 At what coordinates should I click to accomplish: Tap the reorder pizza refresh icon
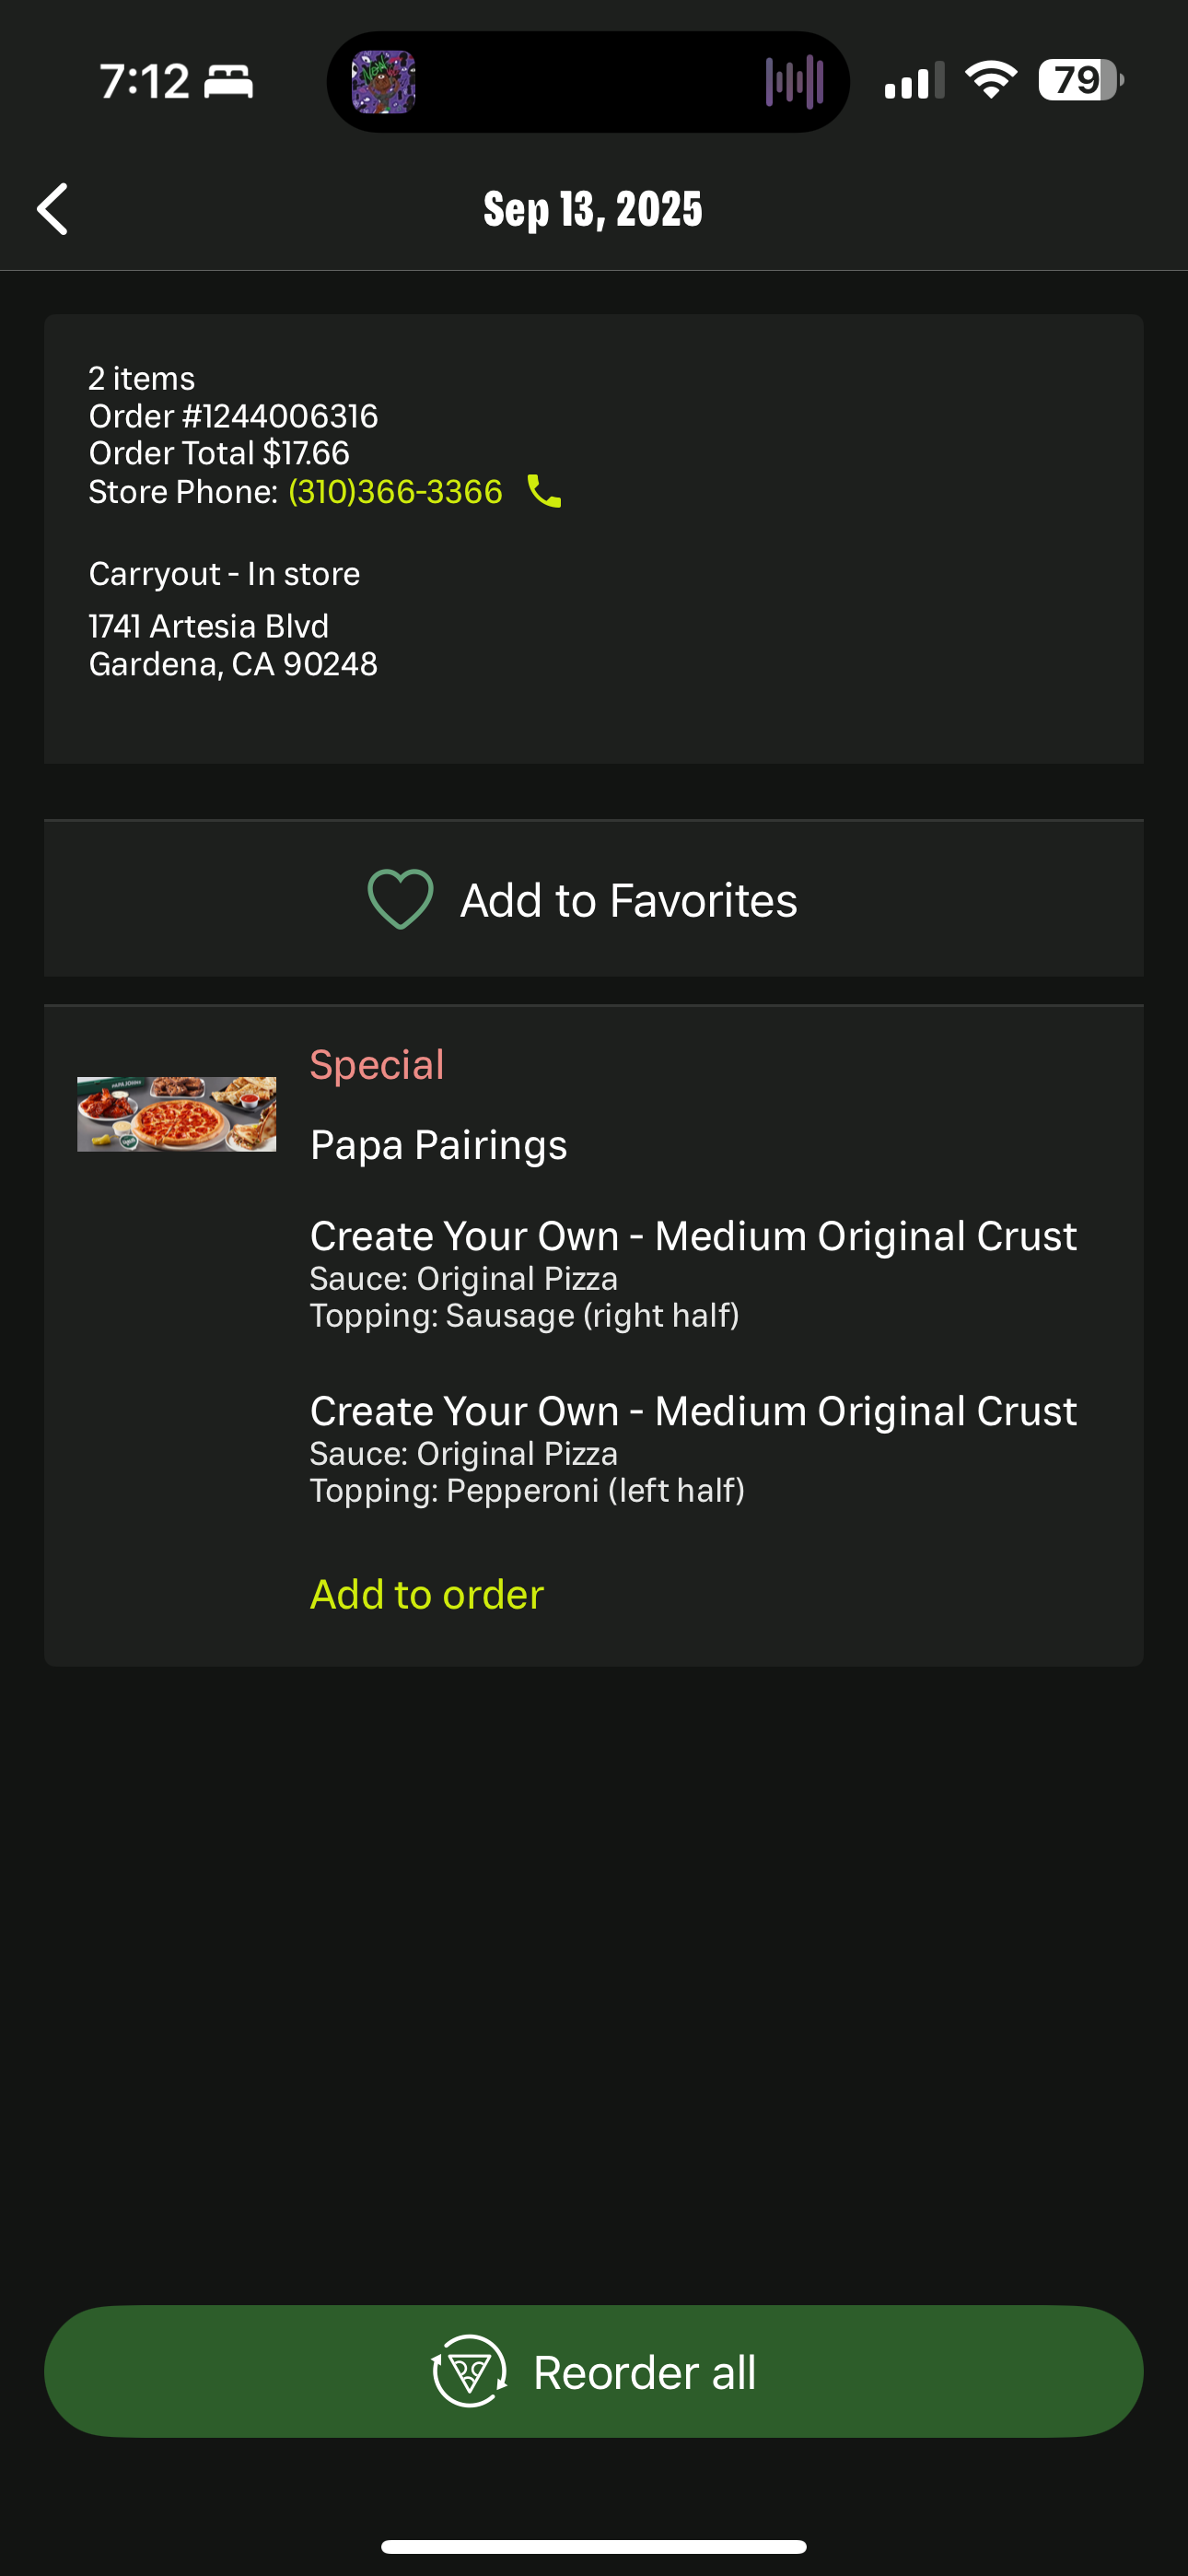tap(469, 2371)
